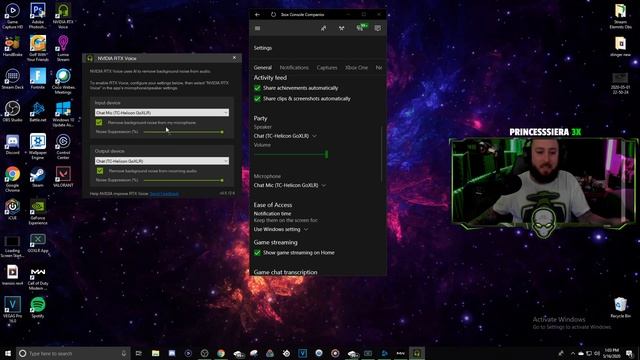The width and height of the screenshot is (640, 360).
Task: Select the Discord desktop icon
Action: 12,144
